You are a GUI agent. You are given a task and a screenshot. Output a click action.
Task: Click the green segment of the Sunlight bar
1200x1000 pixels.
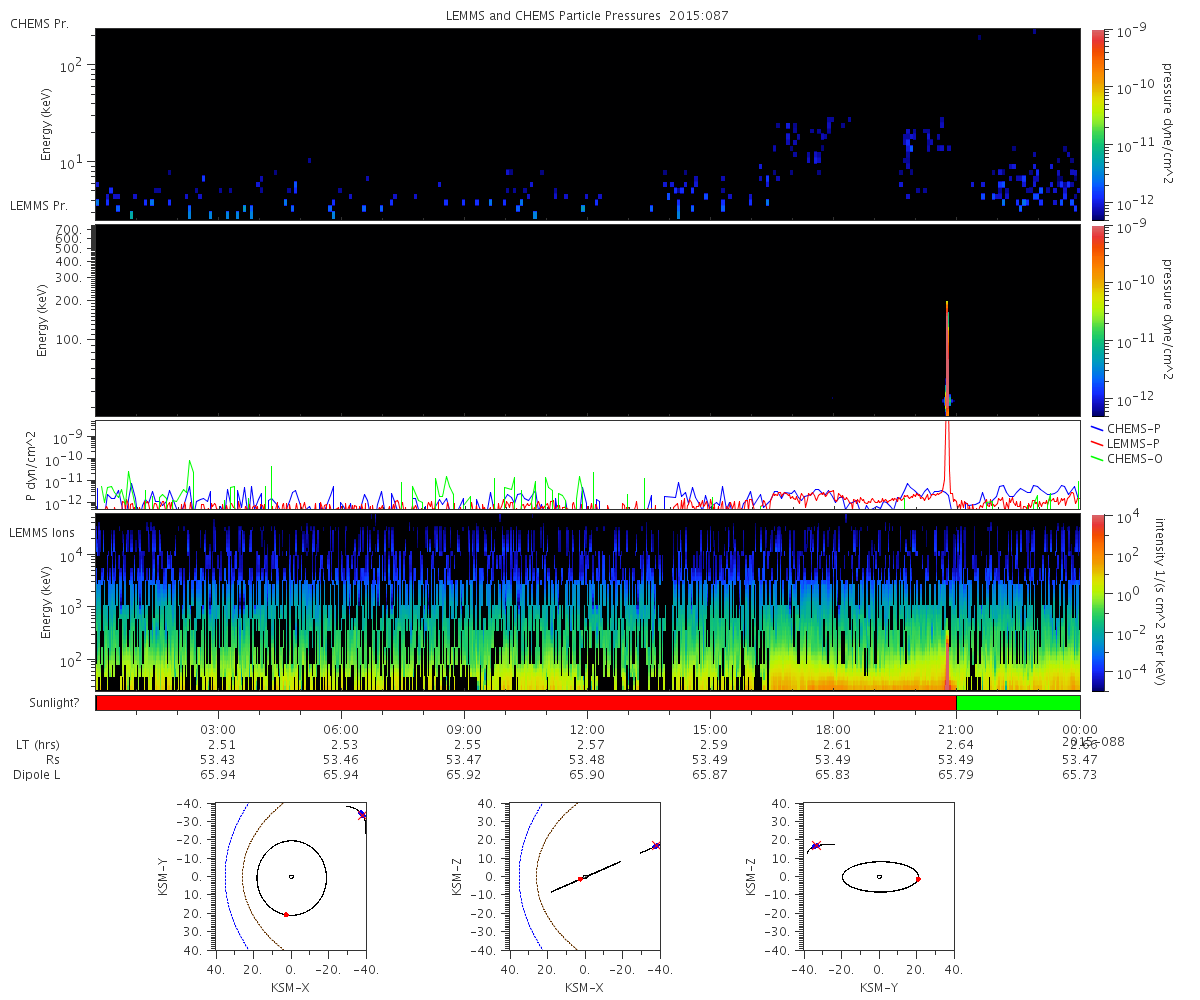click(x=1018, y=703)
